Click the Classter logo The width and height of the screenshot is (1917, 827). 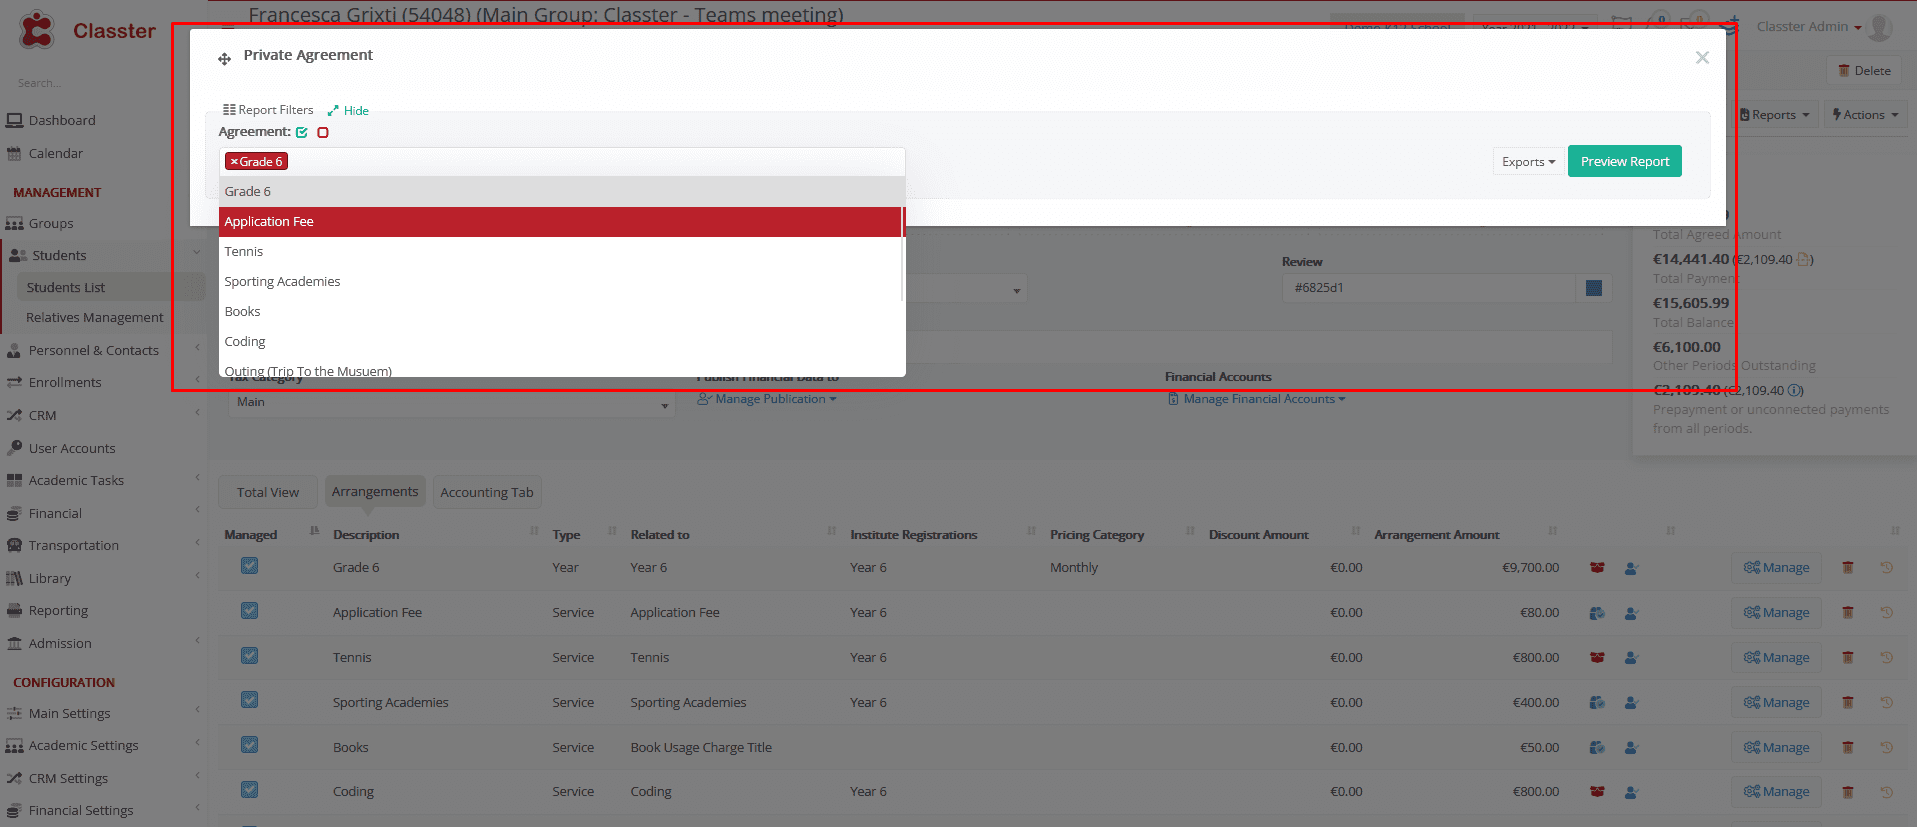point(86,30)
